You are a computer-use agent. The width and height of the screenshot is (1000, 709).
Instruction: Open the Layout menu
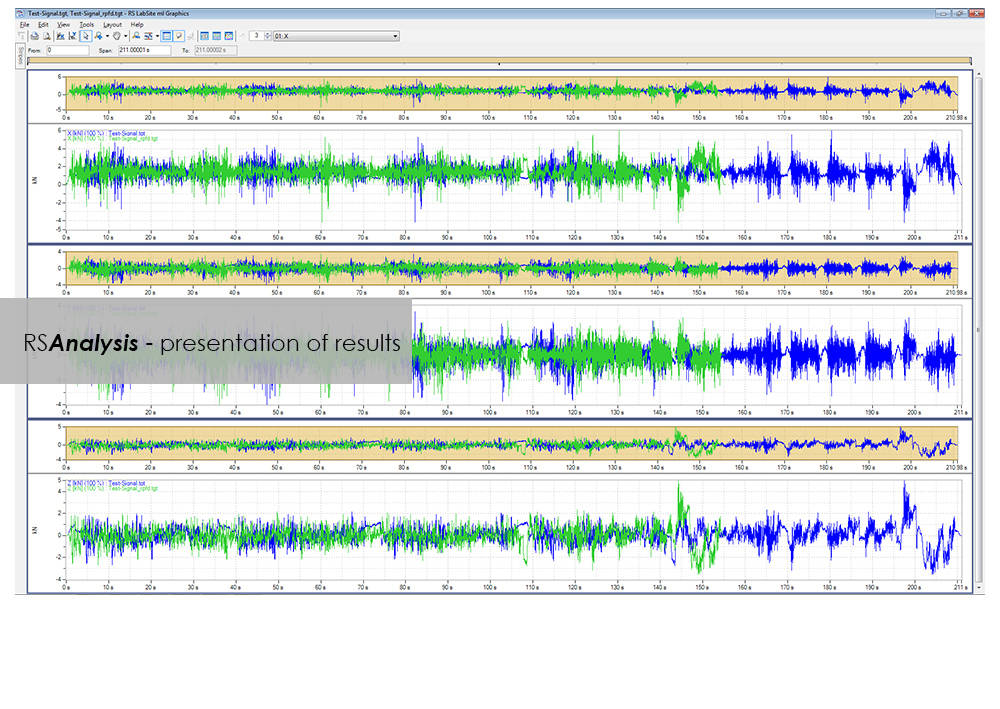(112, 24)
